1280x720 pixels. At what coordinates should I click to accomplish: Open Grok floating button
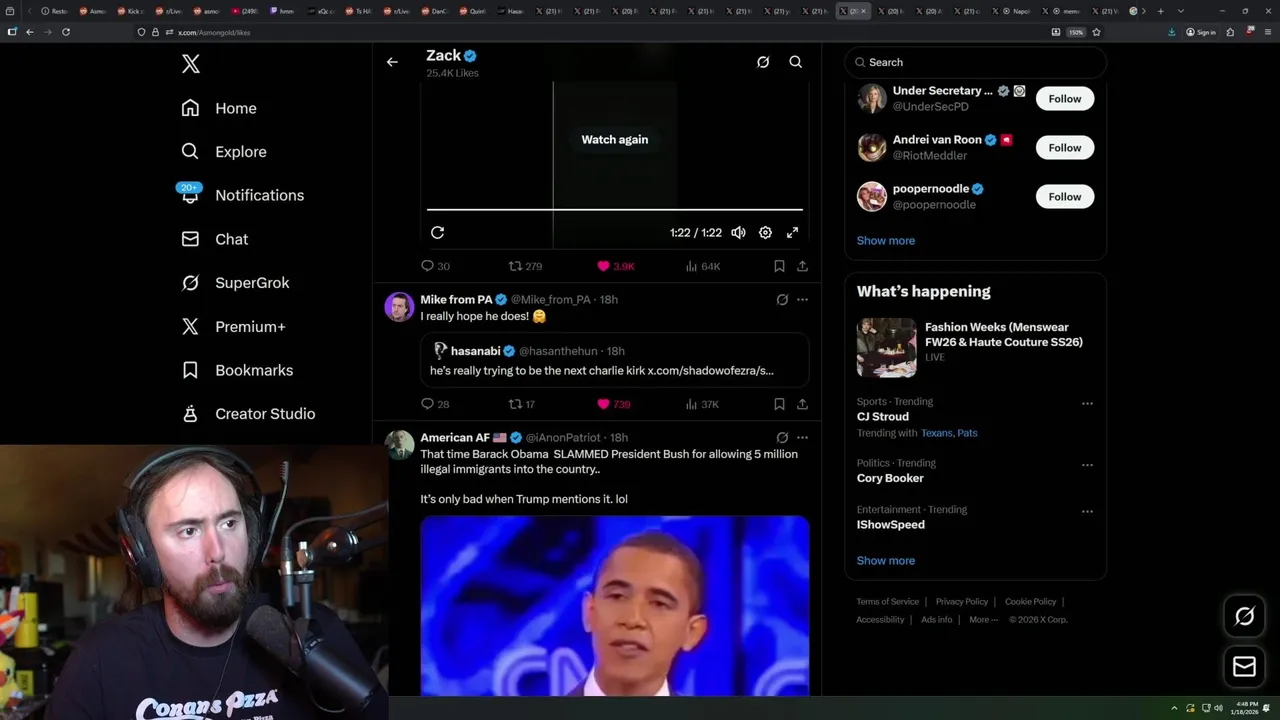[x=1244, y=617]
